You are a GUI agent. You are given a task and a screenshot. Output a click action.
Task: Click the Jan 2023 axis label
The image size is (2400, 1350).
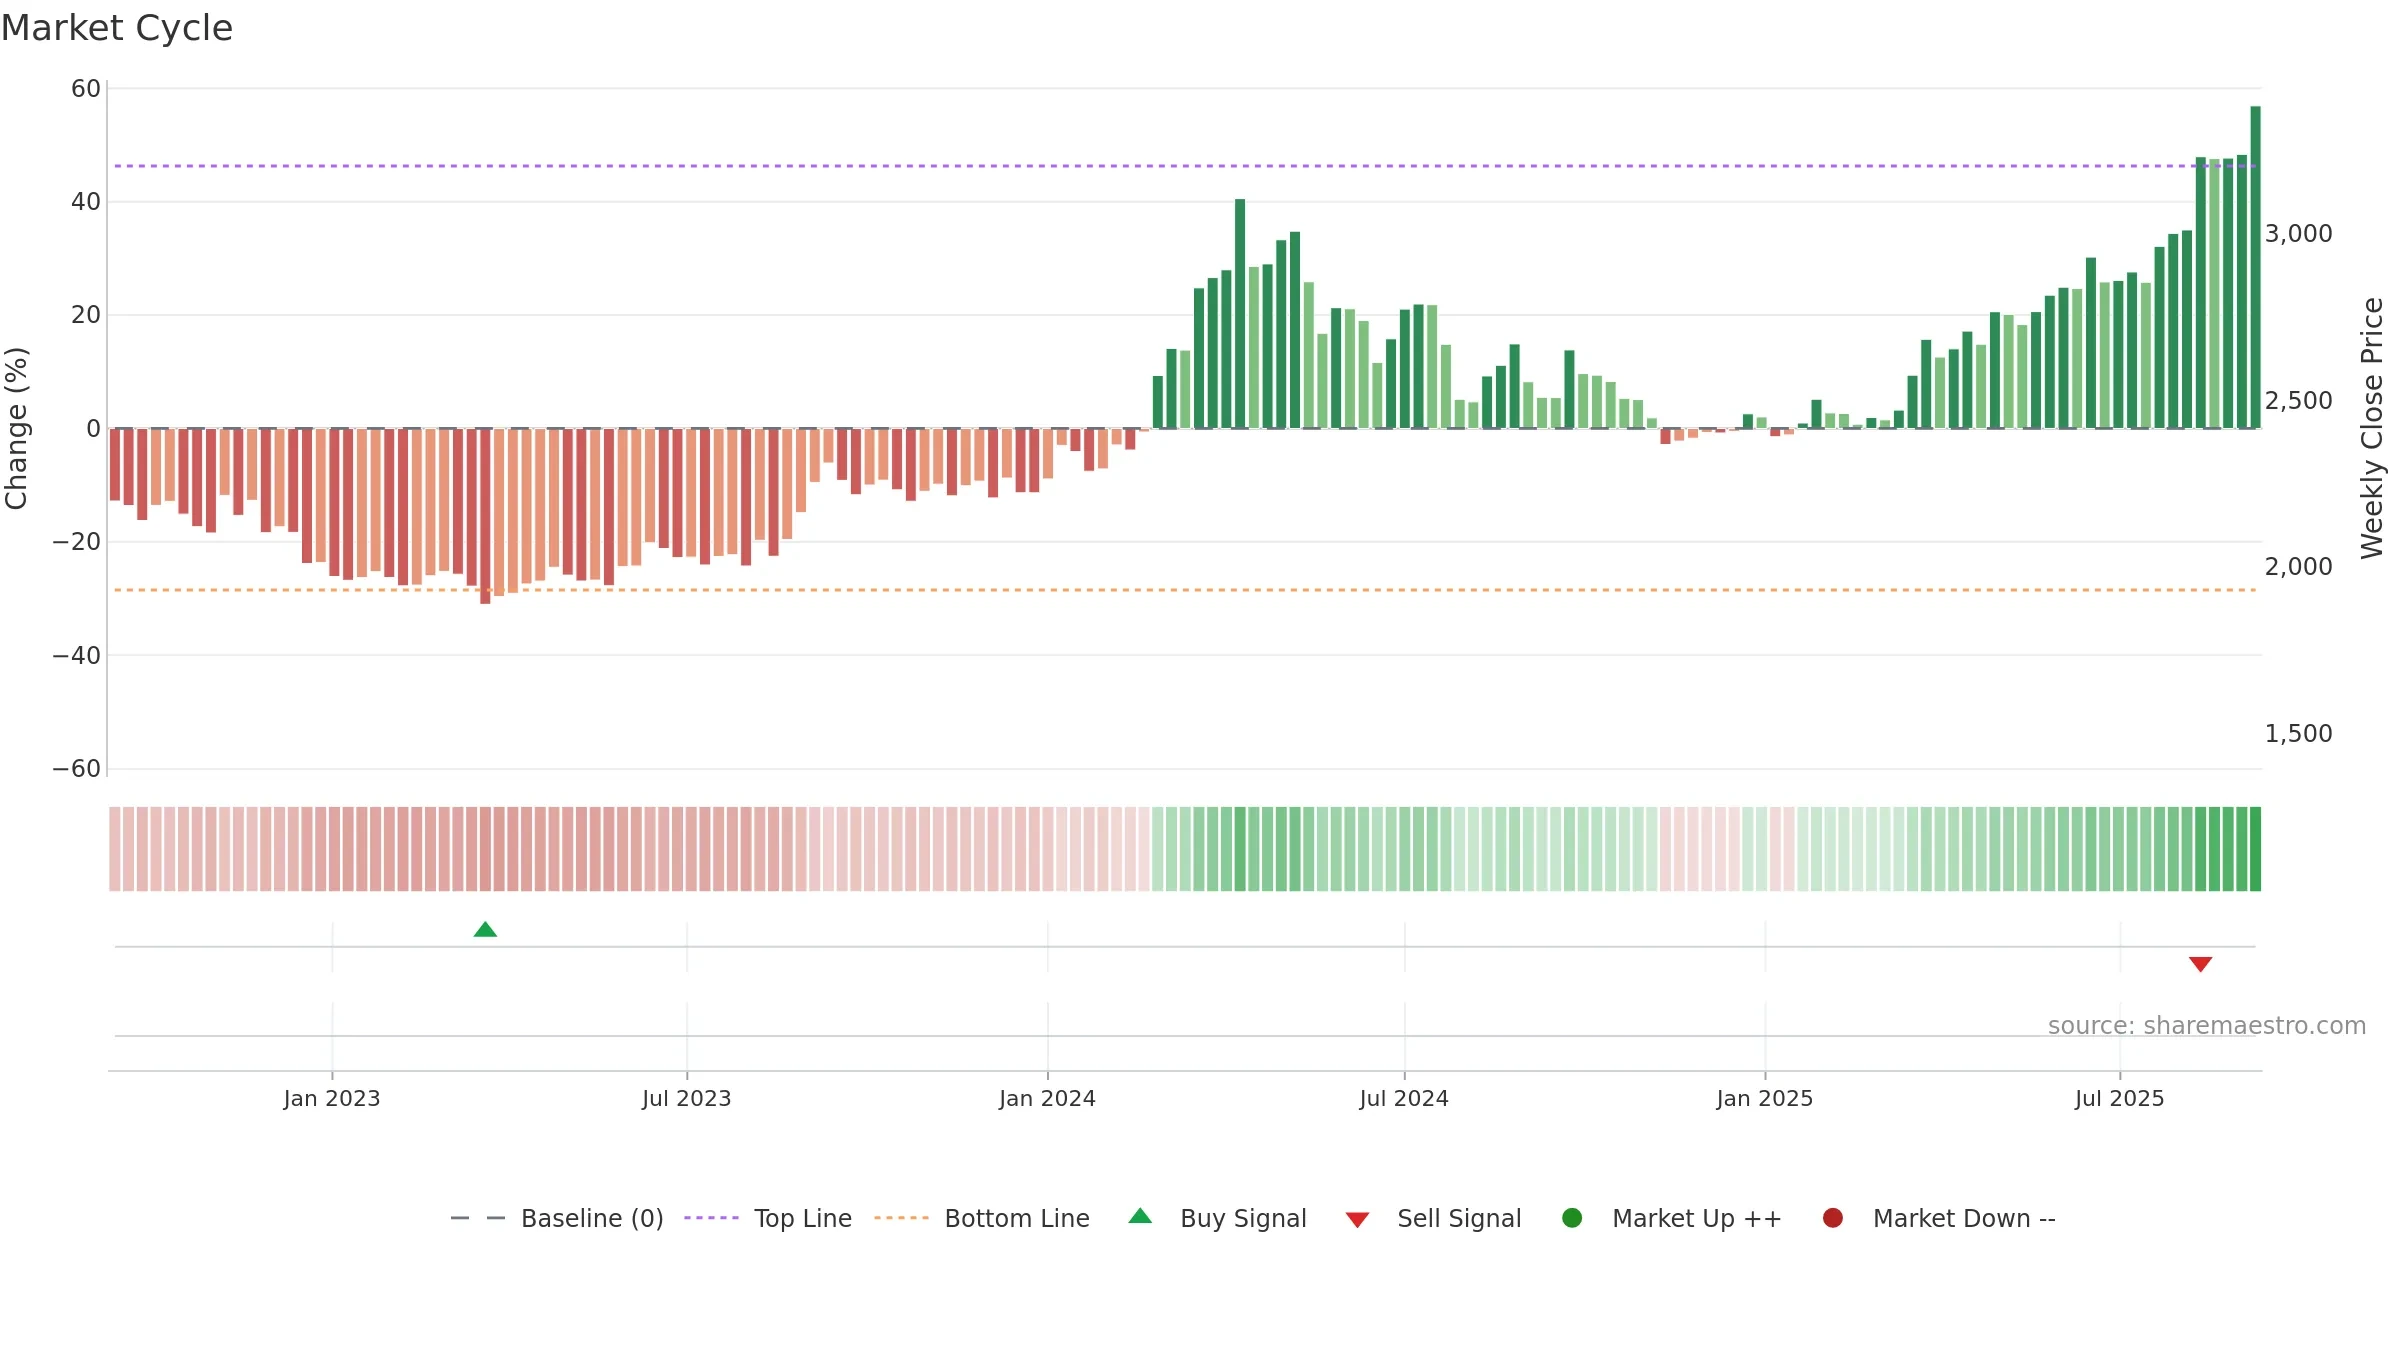tap(332, 1098)
